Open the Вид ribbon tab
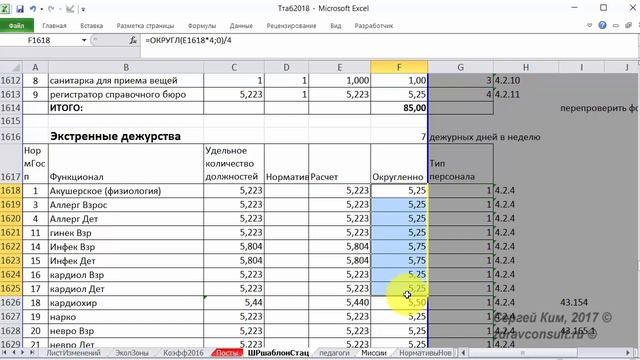Image resolution: width=640 pixels, height=360 pixels. 336,26
